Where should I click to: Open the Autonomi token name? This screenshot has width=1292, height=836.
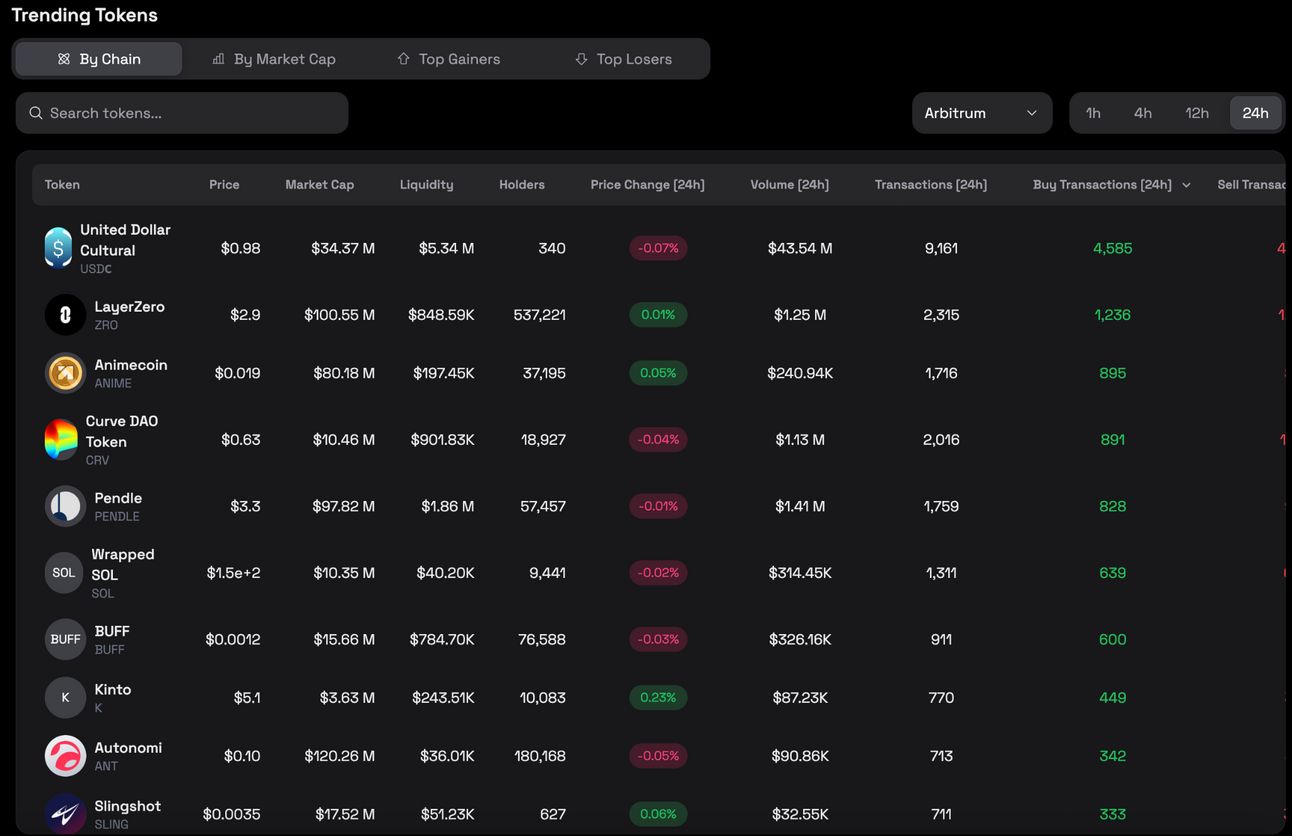128,748
